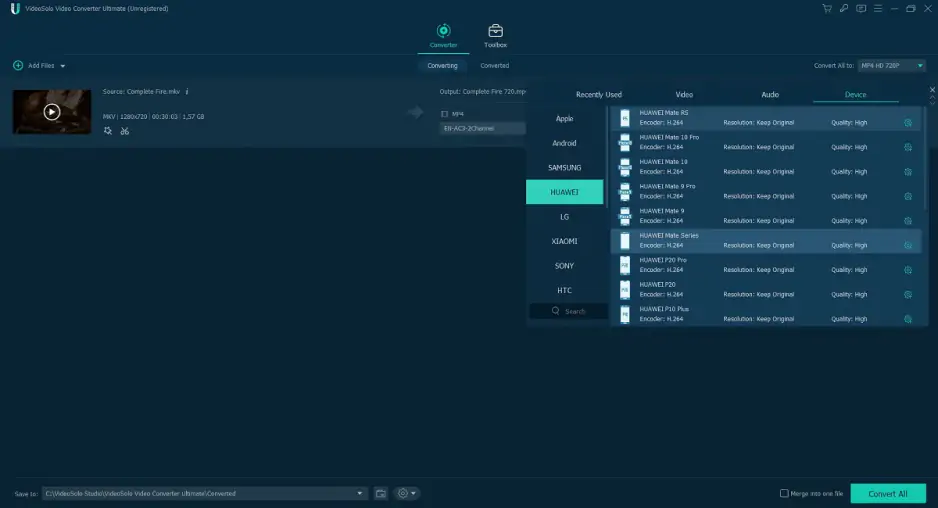Image resolution: width=938 pixels, height=508 pixels.
Task: Click the Convert All button
Action: (888, 494)
